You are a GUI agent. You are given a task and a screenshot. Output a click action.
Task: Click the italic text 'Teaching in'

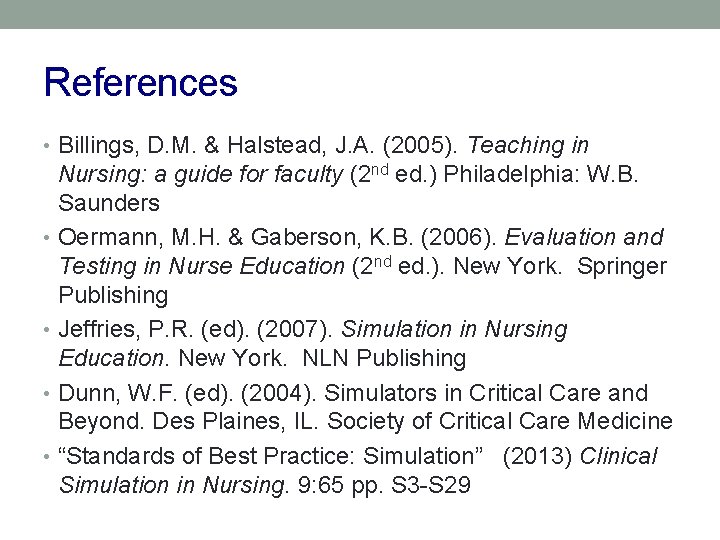click(x=529, y=146)
